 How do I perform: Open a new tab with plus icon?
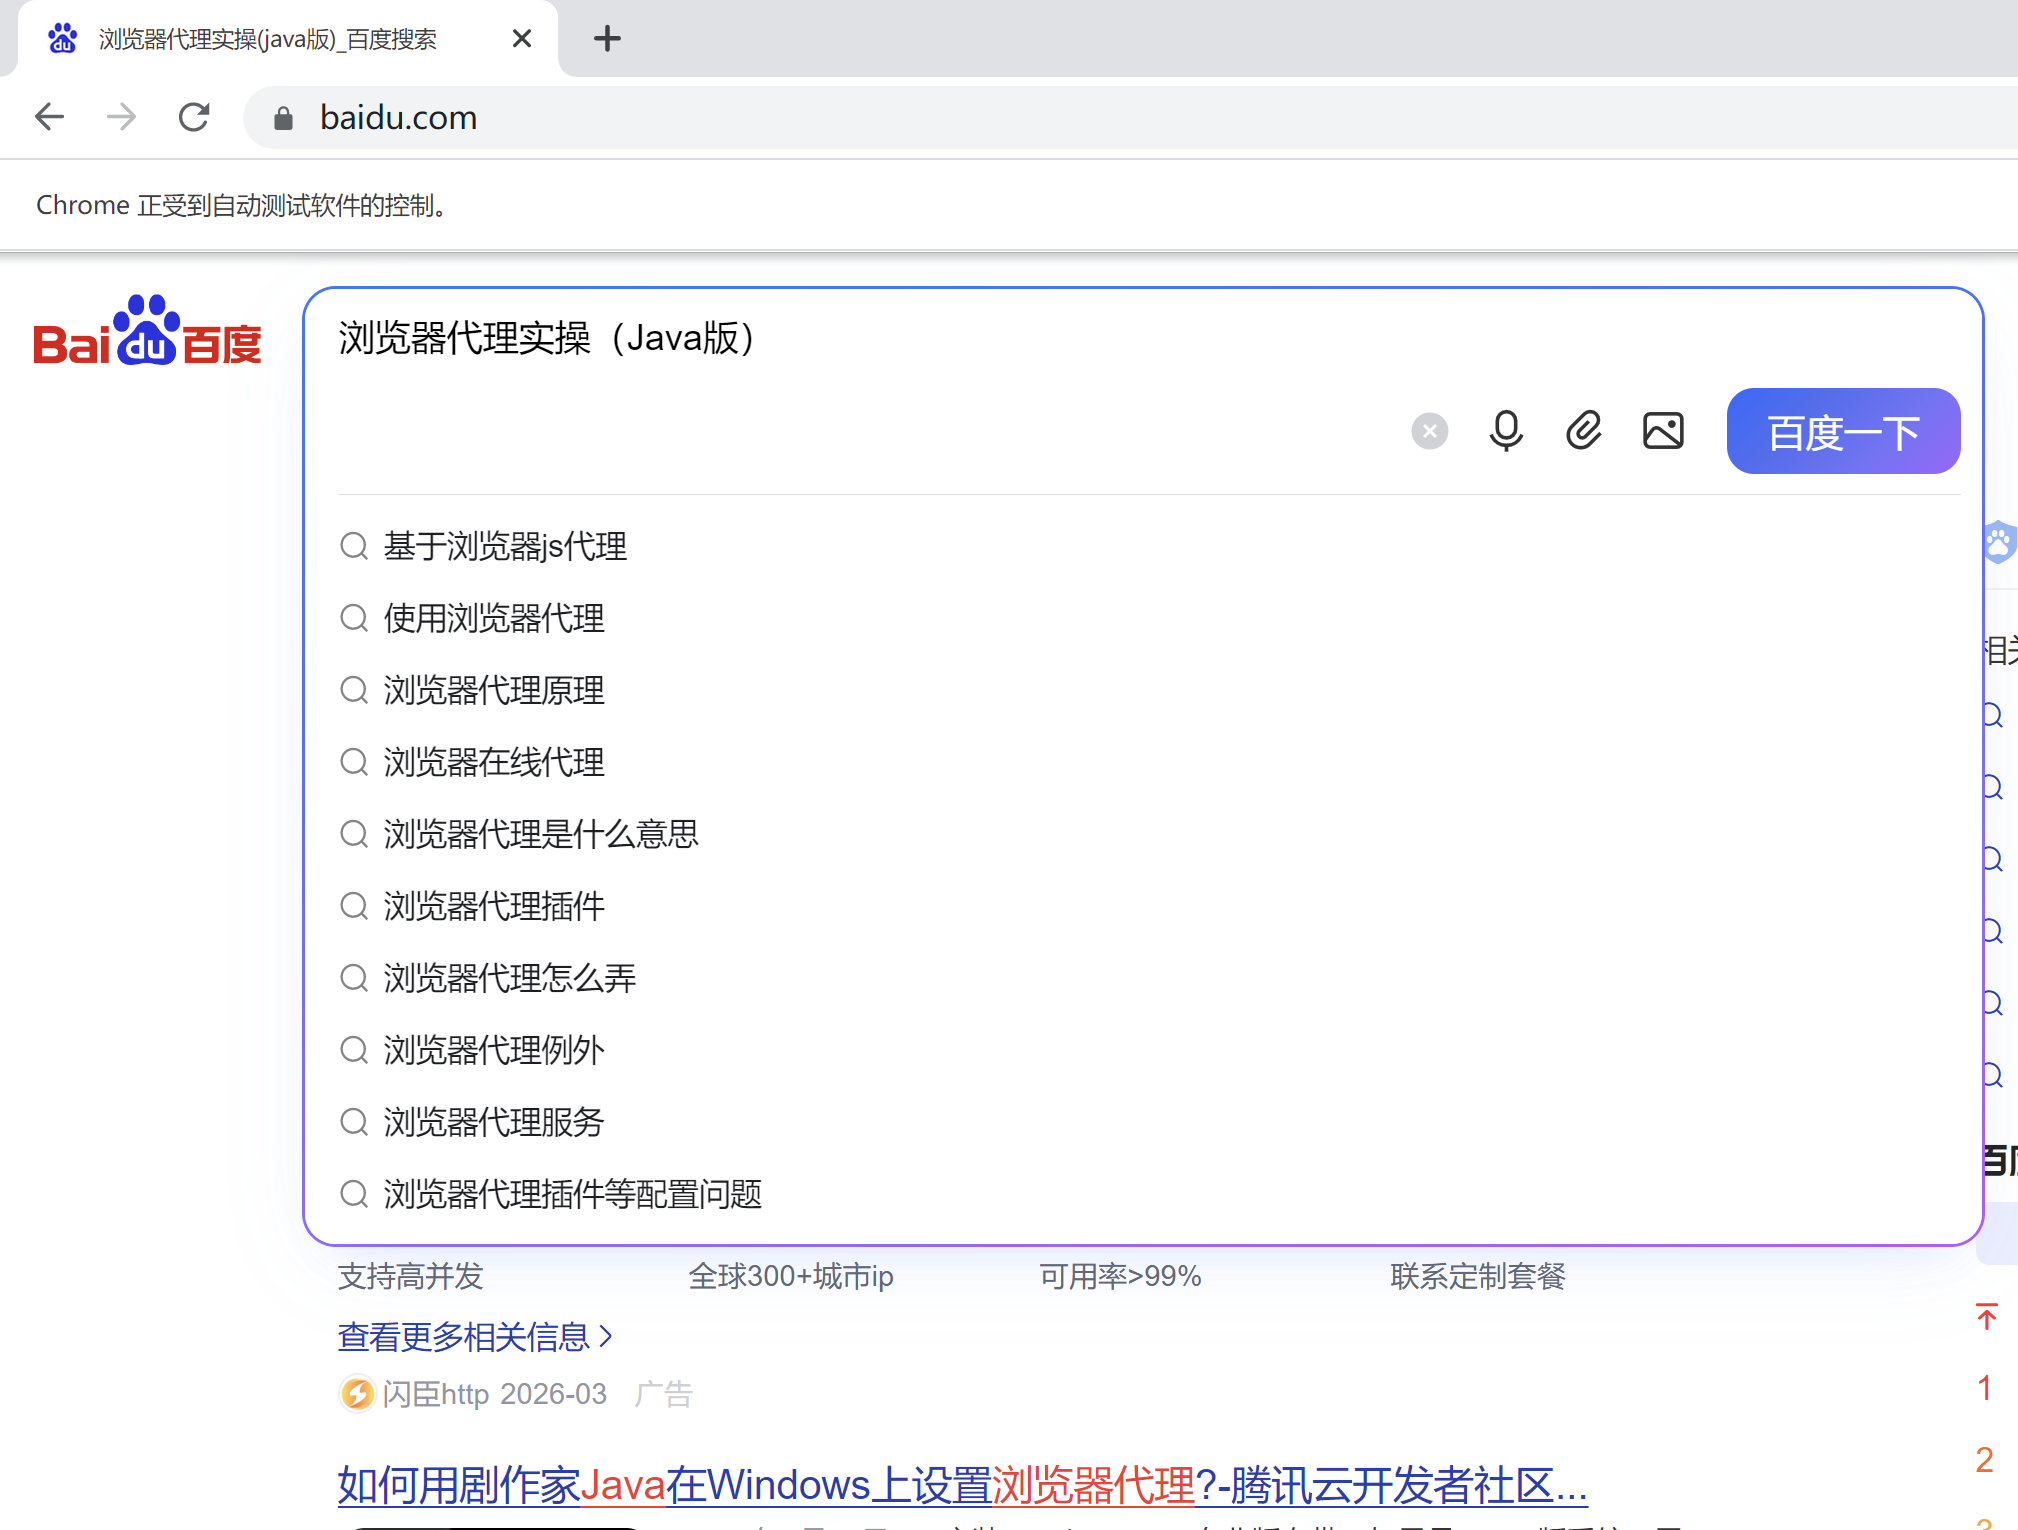(607, 39)
